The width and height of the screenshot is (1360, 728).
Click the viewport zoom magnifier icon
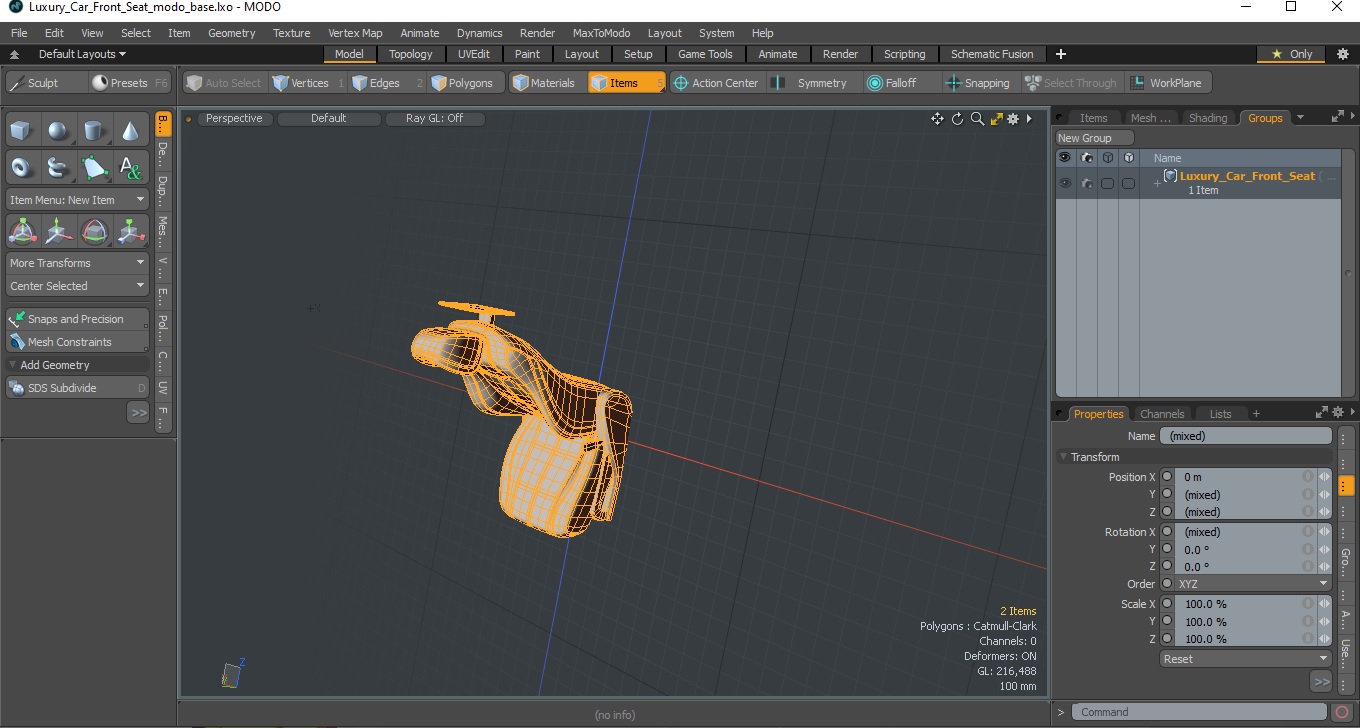pos(977,119)
